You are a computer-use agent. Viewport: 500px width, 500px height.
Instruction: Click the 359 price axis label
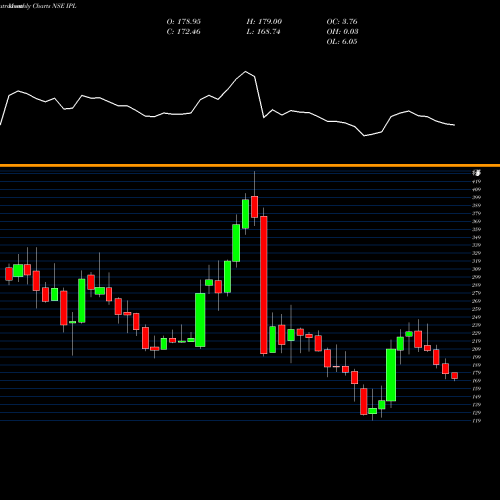pos(477,229)
